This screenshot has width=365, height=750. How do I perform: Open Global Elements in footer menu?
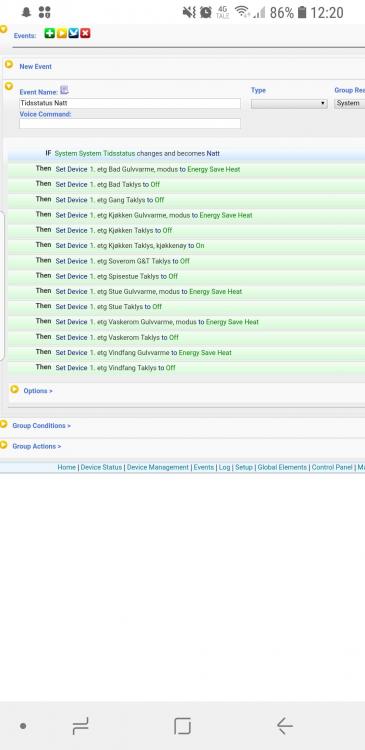tap(282, 467)
